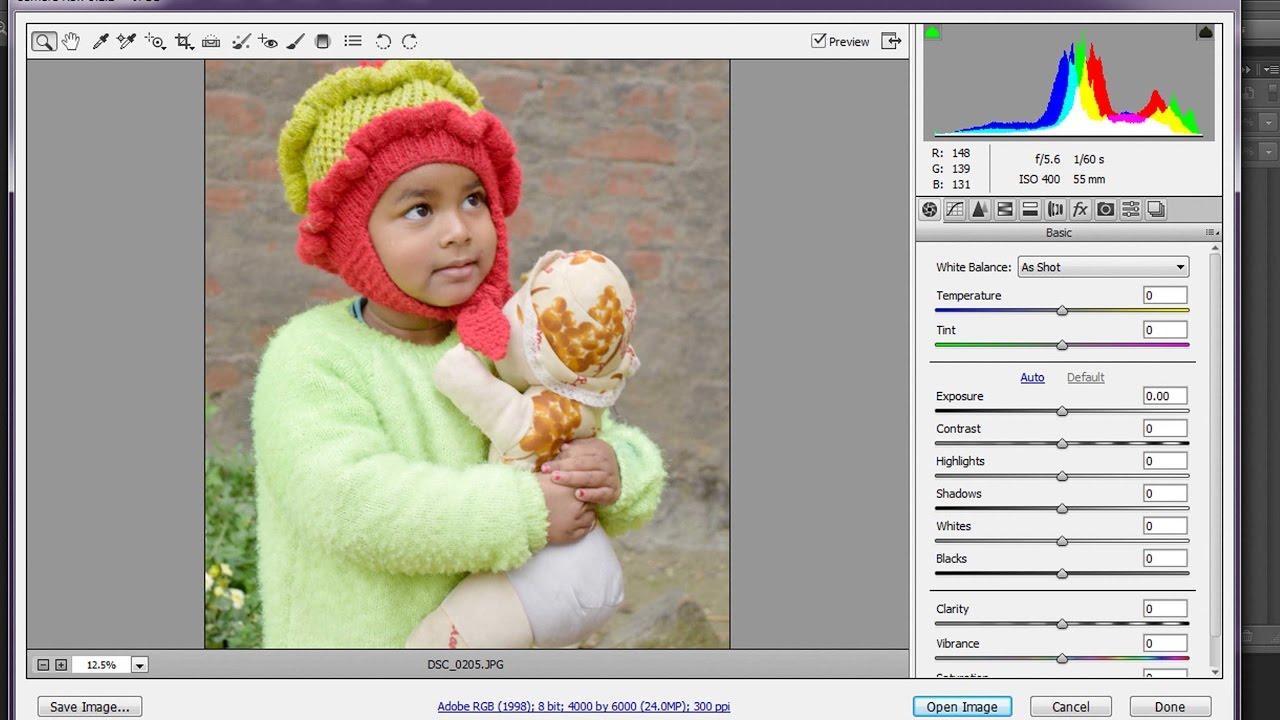This screenshot has width=1280, height=720.
Task: Click the Cancel button
Action: [x=1070, y=707]
